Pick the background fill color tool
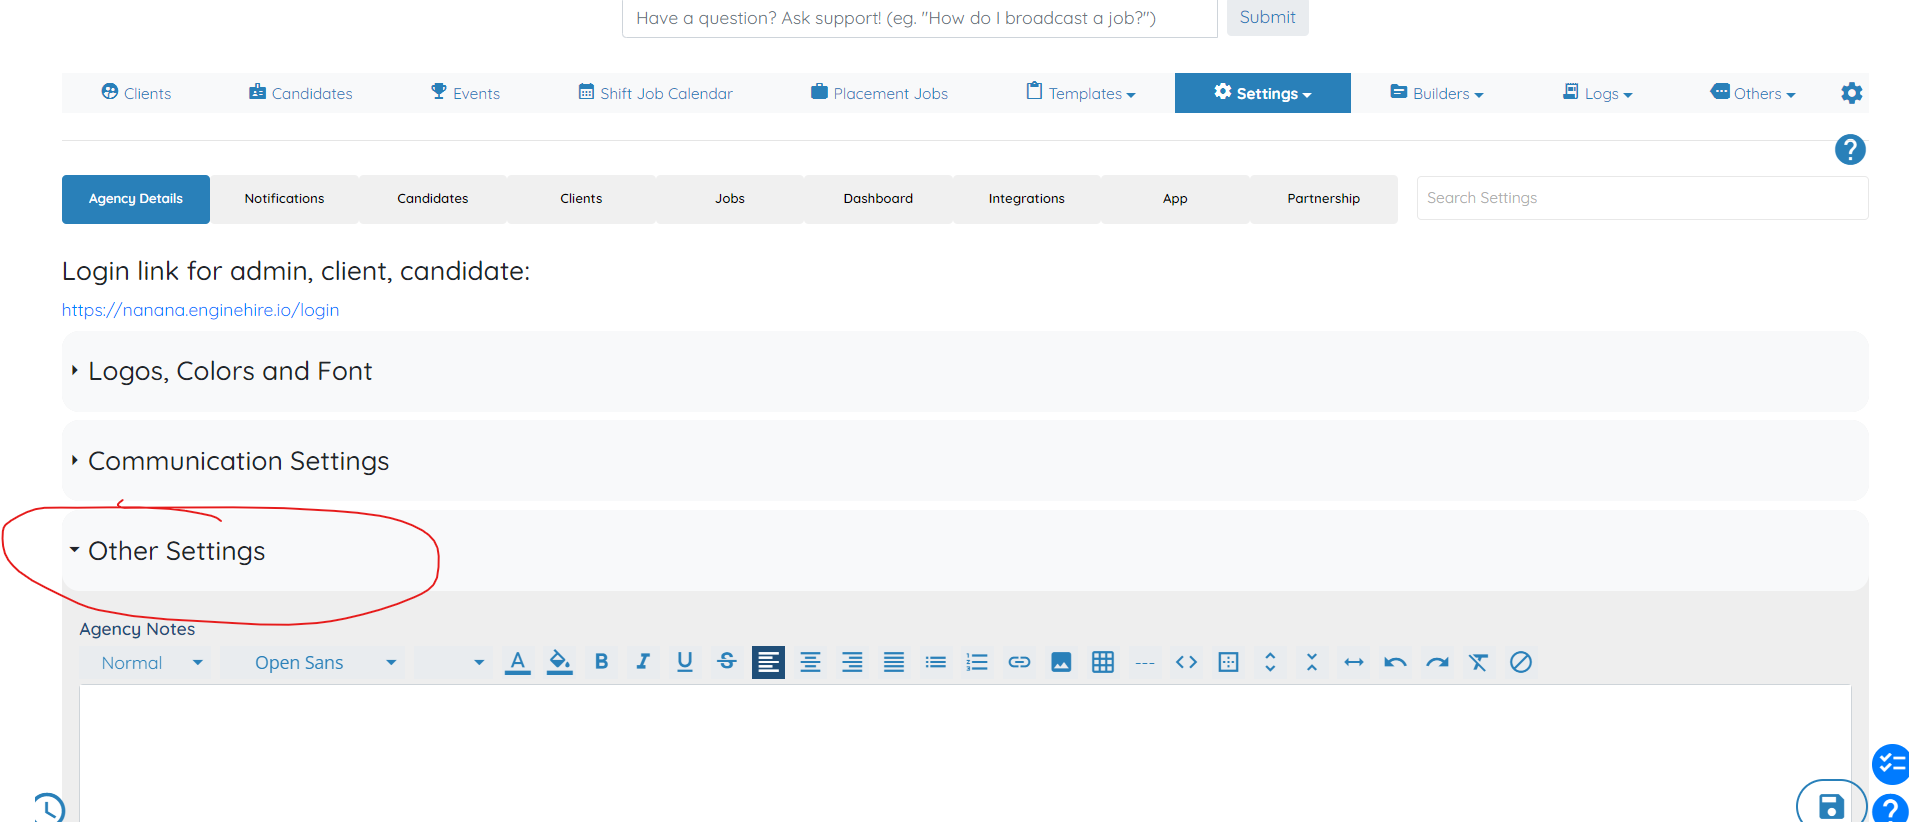This screenshot has height=822, width=1909. click(x=560, y=662)
